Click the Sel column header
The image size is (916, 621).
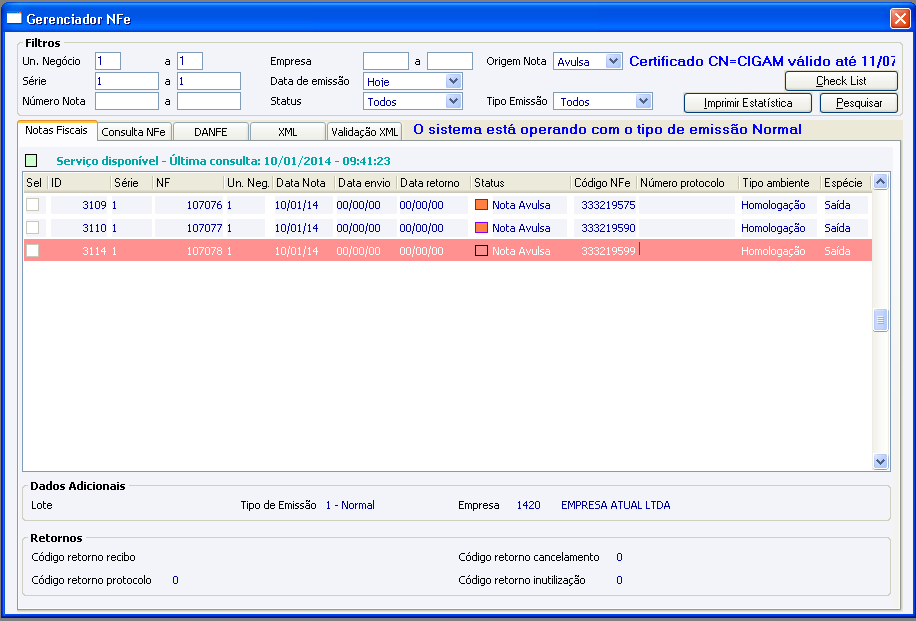[x=34, y=182]
